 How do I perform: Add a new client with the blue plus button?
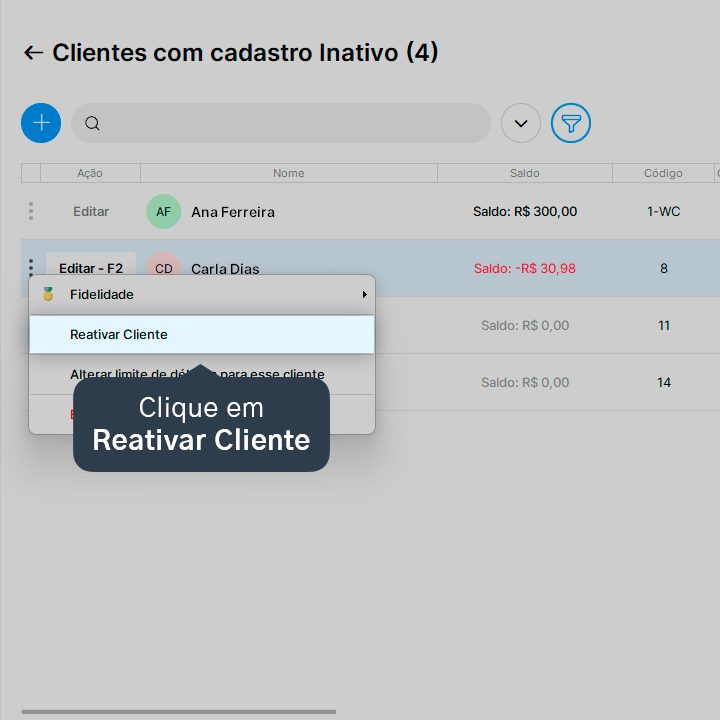(41, 123)
